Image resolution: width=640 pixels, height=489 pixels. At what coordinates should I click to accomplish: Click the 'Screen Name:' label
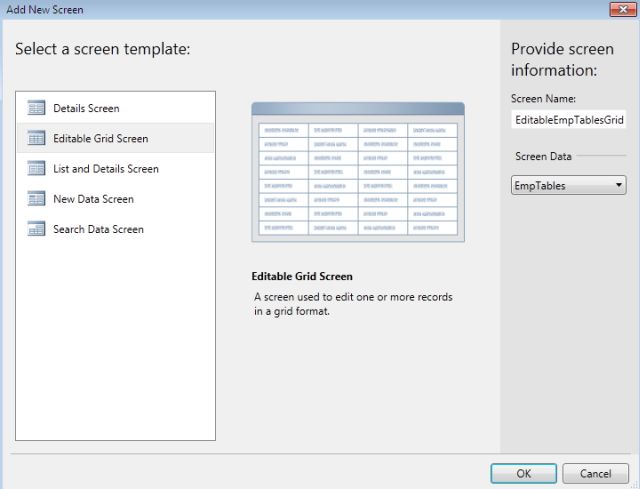click(543, 99)
